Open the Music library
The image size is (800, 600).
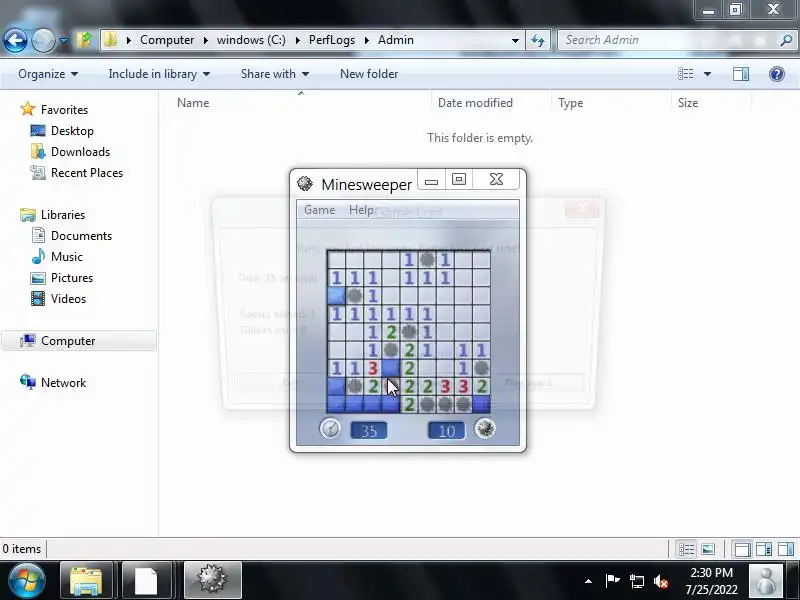[67, 256]
